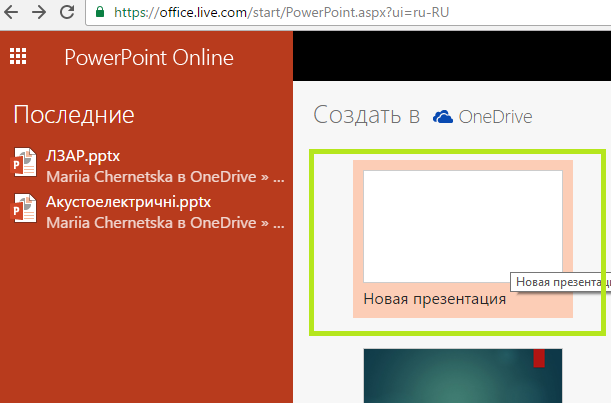Click the green secure padlock icon
Screen dimensions: 611x403
tap(100, 12)
